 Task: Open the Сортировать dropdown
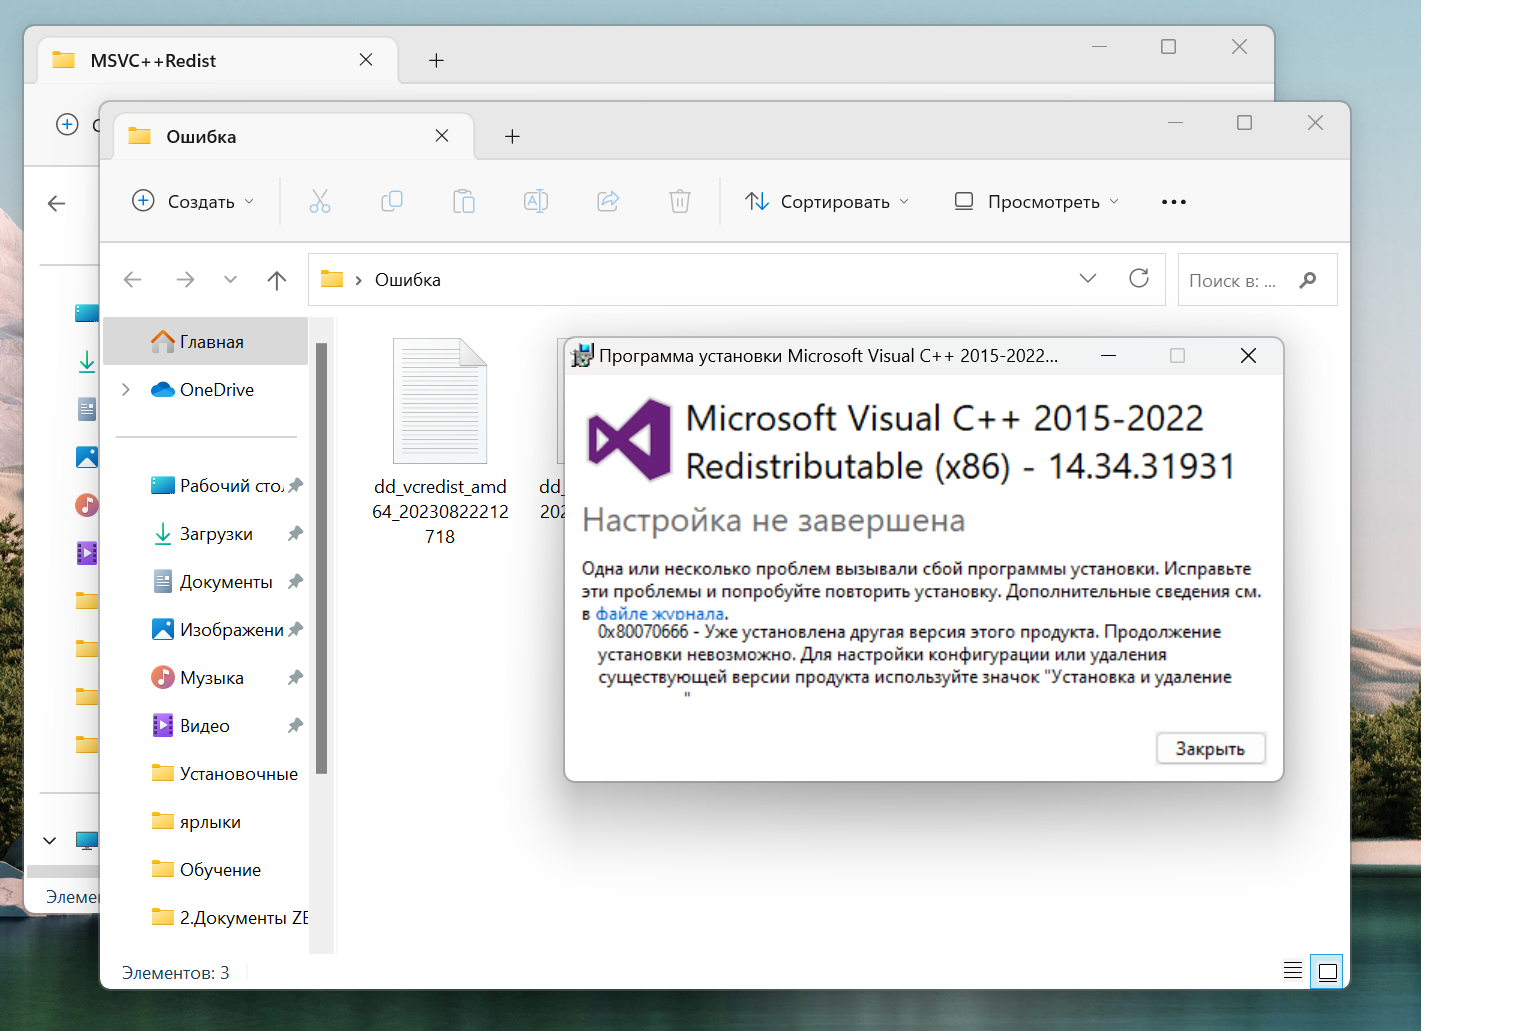pos(827,202)
